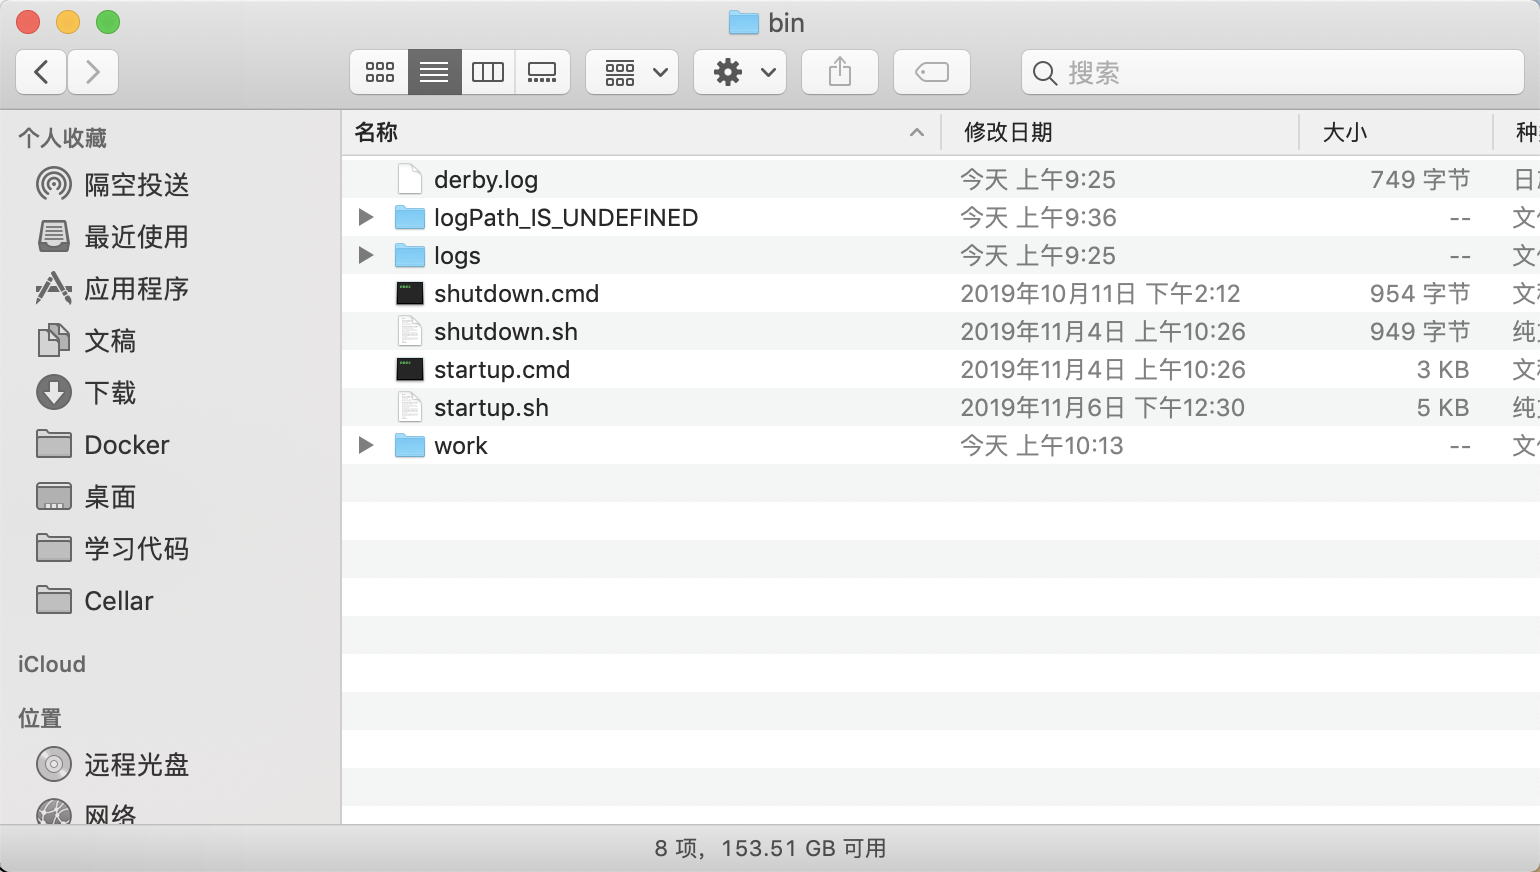The image size is (1540, 872).
Task: Click the 个人收藏 sidebar section header
Action: (62, 138)
